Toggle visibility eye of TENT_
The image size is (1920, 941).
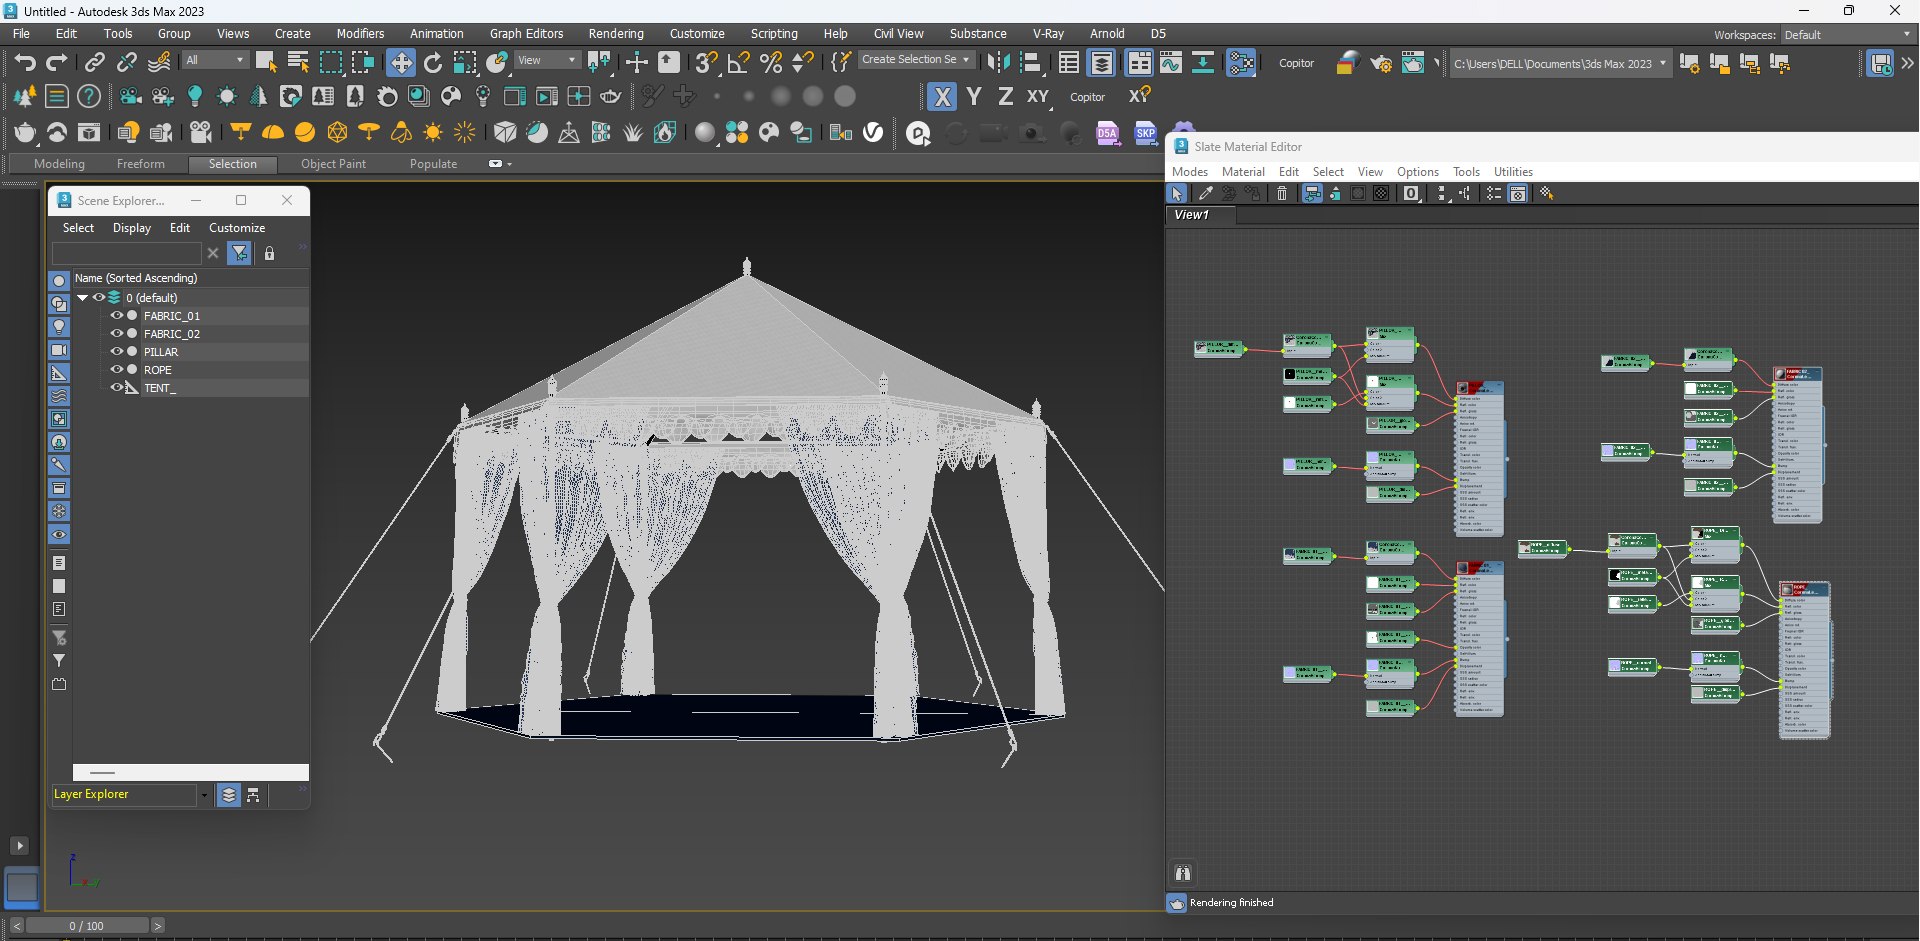pos(117,387)
